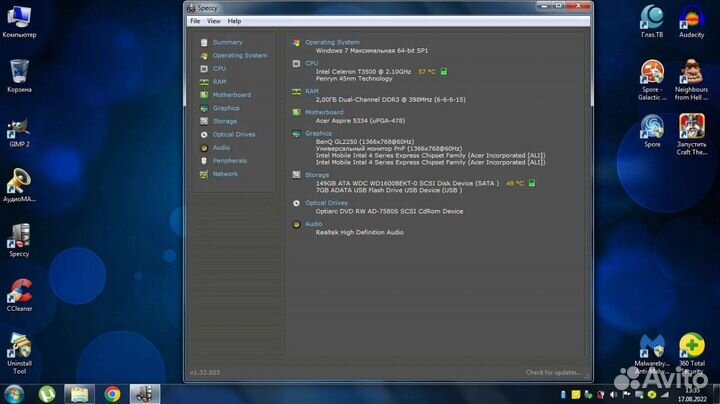
Task: Open the View menu
Action: (x=214, y=21)
